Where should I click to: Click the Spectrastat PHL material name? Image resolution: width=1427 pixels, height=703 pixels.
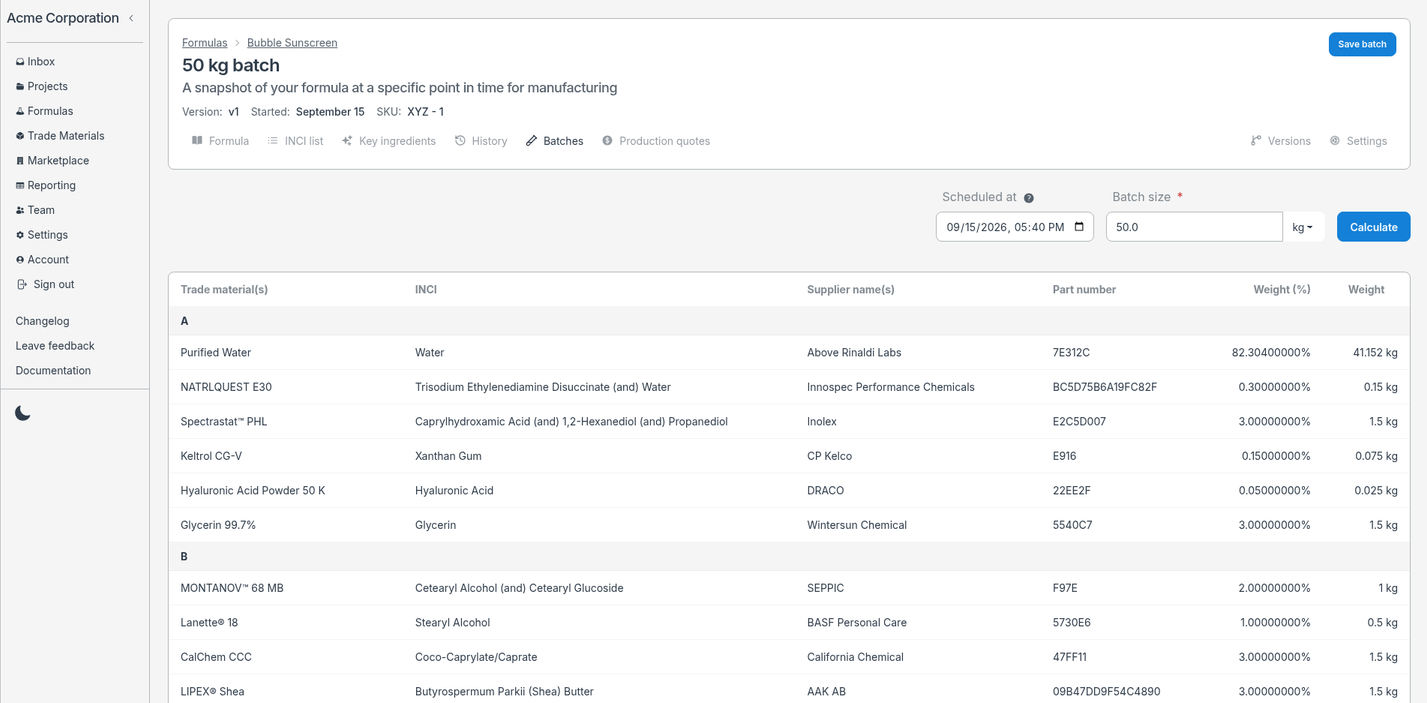[224, 422]
